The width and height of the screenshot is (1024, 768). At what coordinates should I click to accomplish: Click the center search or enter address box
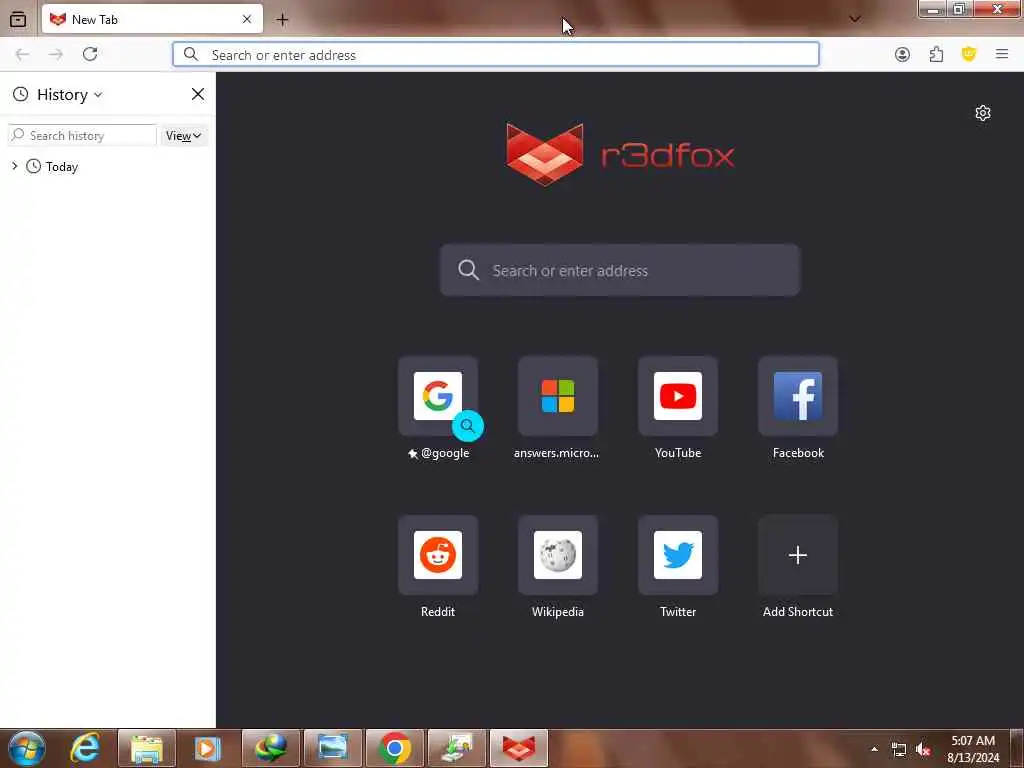620,270
